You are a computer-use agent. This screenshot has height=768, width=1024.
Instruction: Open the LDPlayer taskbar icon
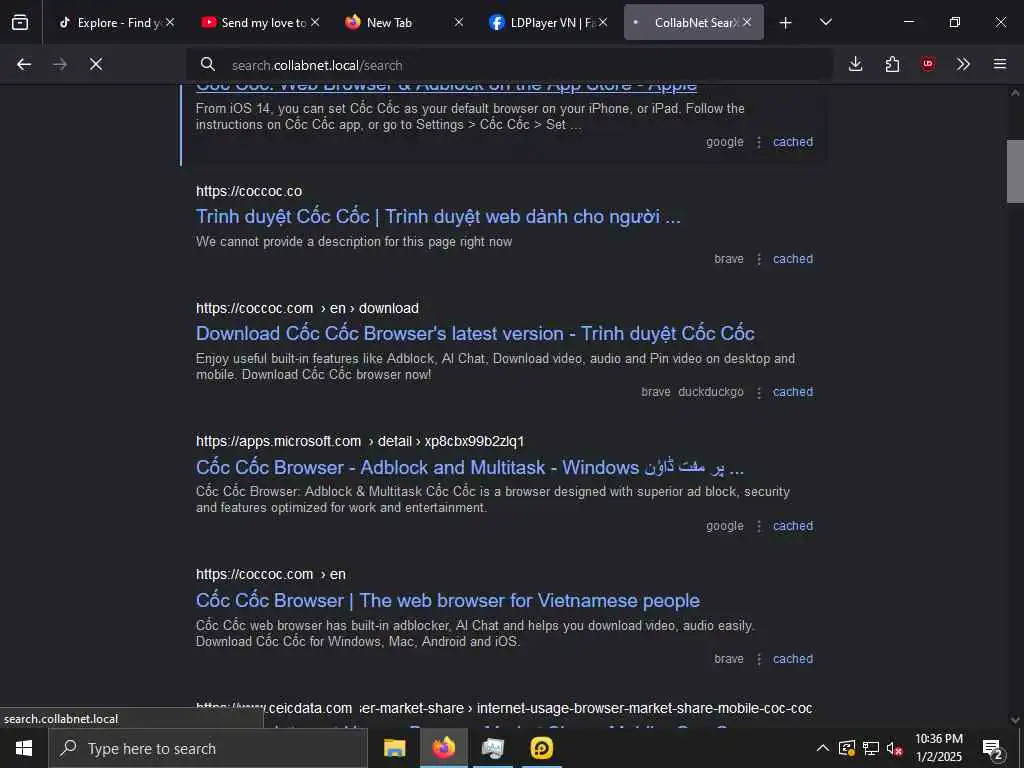coord(542,748)
